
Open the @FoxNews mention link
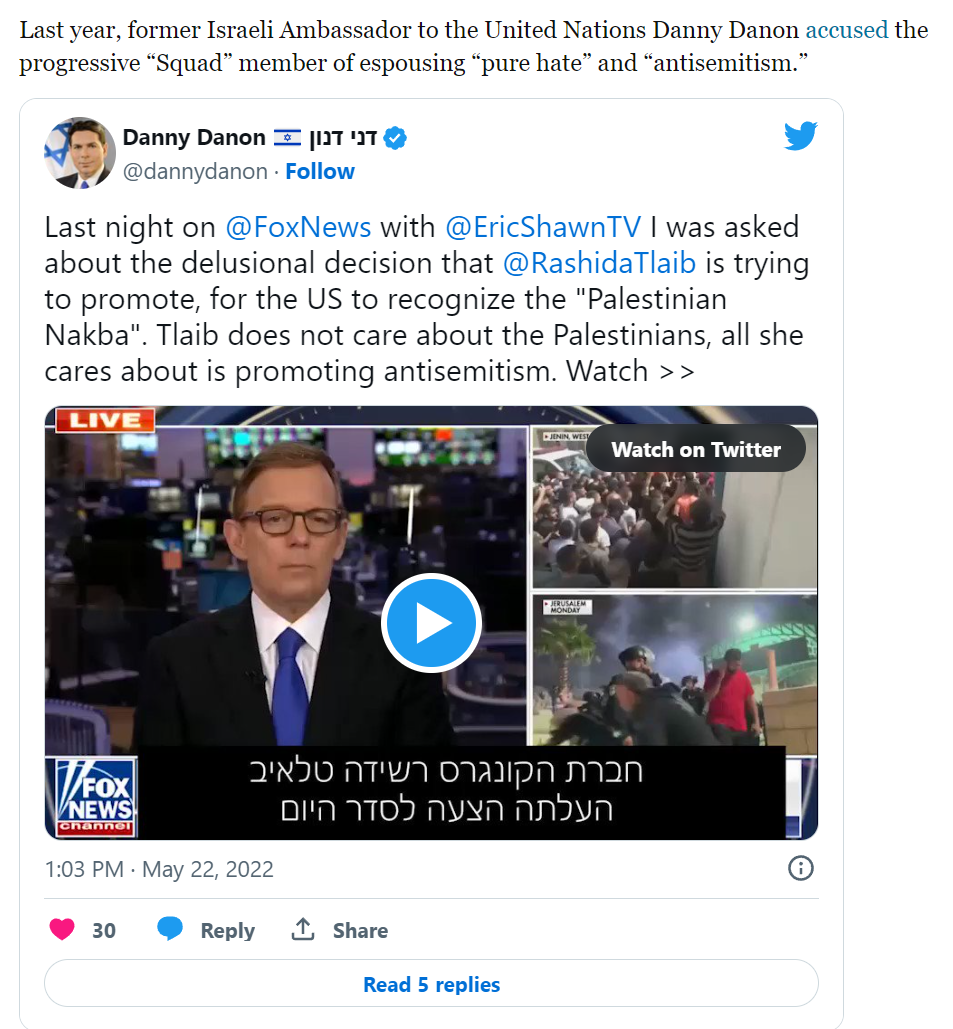299,227
